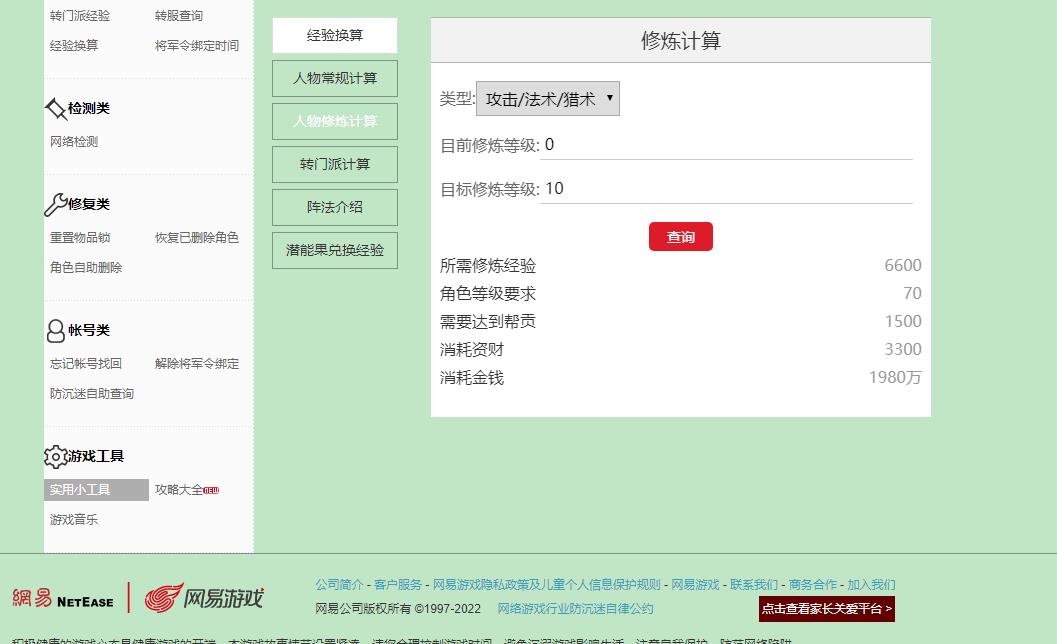Click the 目前修炼等级 input field

coord(727,145)
